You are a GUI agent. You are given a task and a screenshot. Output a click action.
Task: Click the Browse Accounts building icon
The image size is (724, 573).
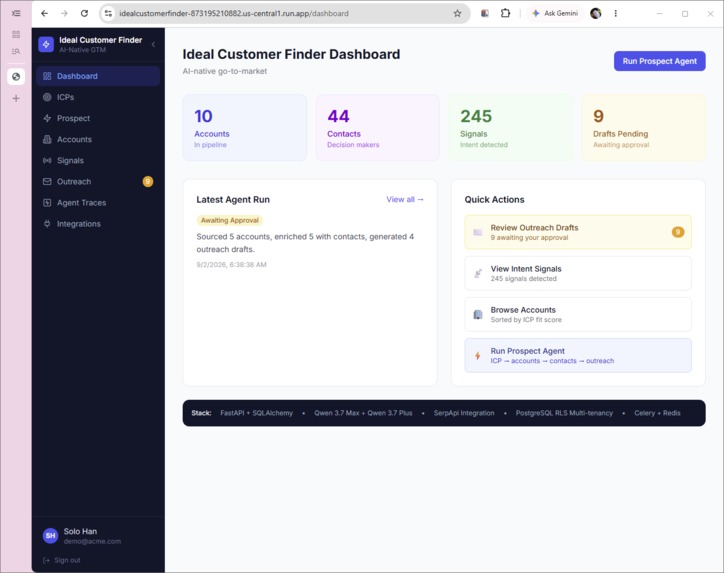coord(478,314)
